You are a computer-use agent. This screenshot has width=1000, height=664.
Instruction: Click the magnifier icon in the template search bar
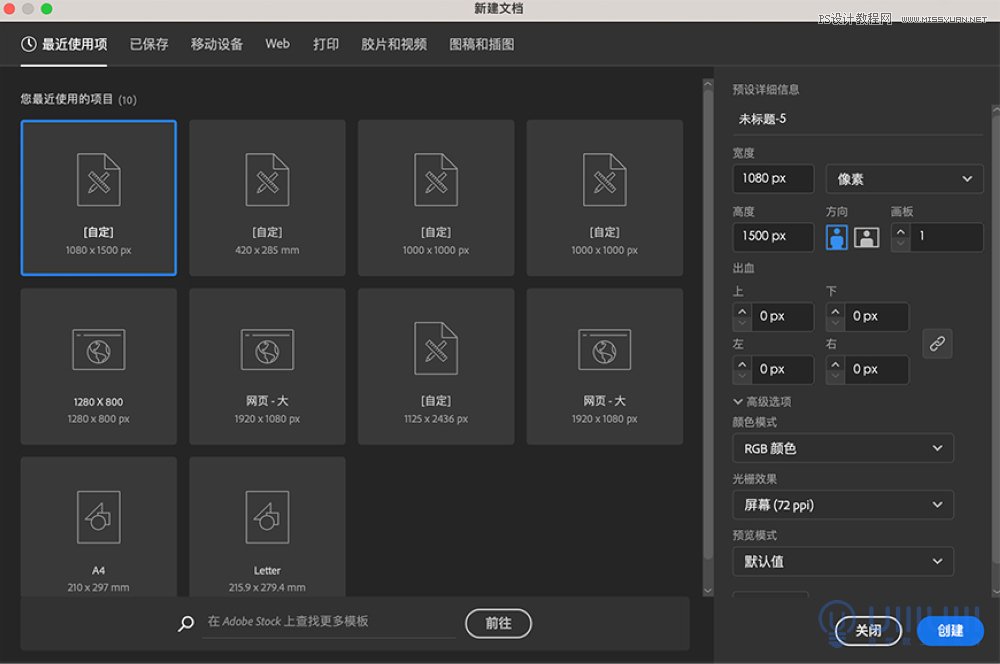pos(185,623)
